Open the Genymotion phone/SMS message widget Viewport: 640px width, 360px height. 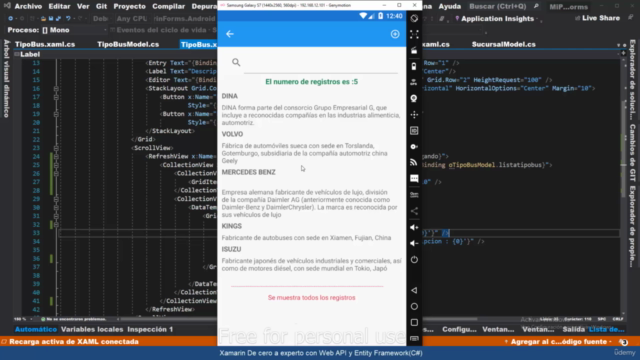(414, 178)
